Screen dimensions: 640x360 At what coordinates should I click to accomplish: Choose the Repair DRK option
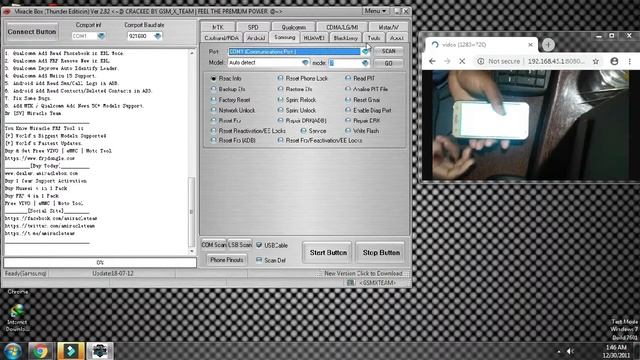click(x=363, y=120)
